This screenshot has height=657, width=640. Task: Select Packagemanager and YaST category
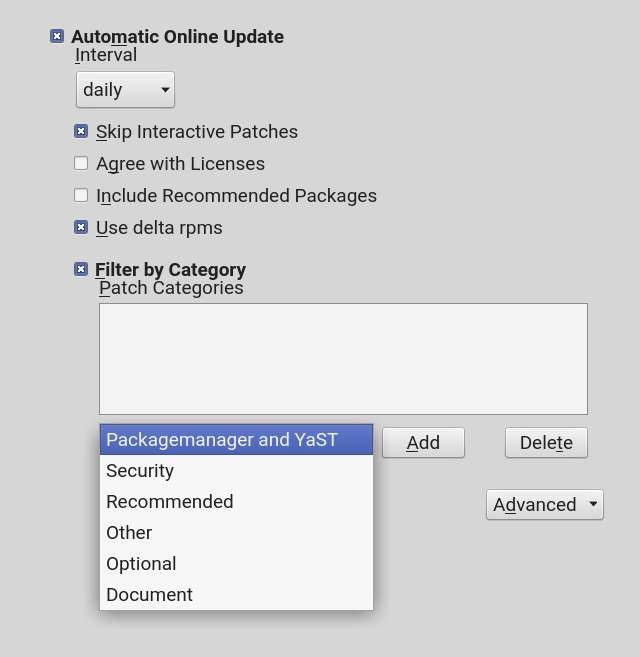coord(236,440)
